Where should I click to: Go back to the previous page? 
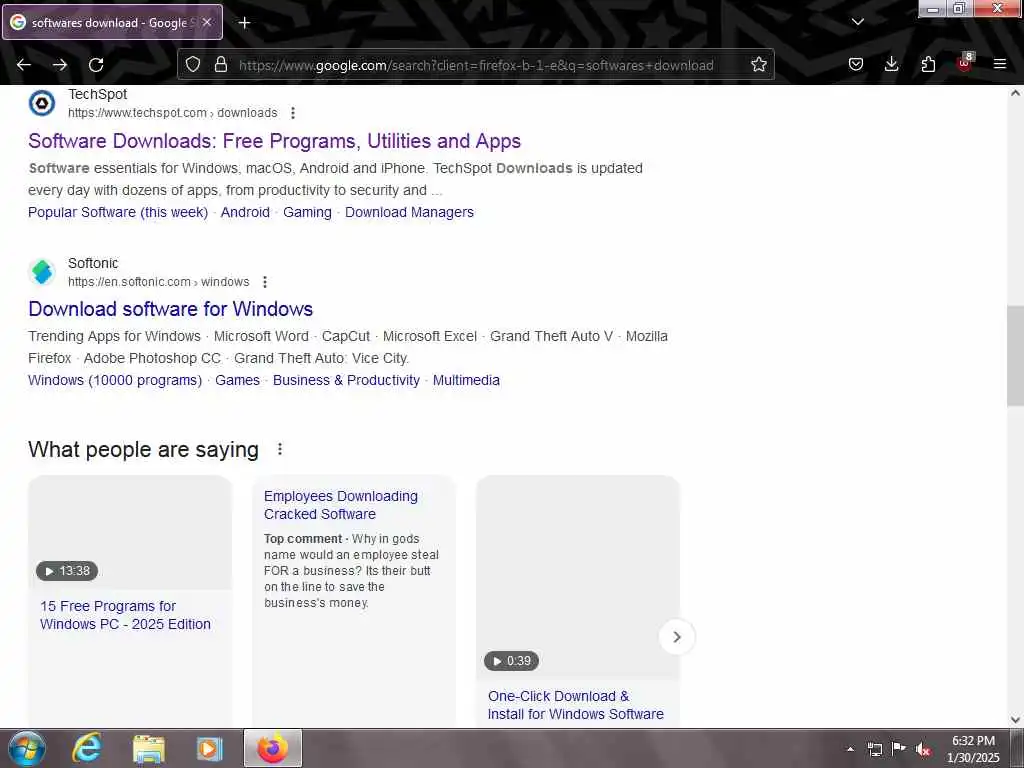[24, 65]
